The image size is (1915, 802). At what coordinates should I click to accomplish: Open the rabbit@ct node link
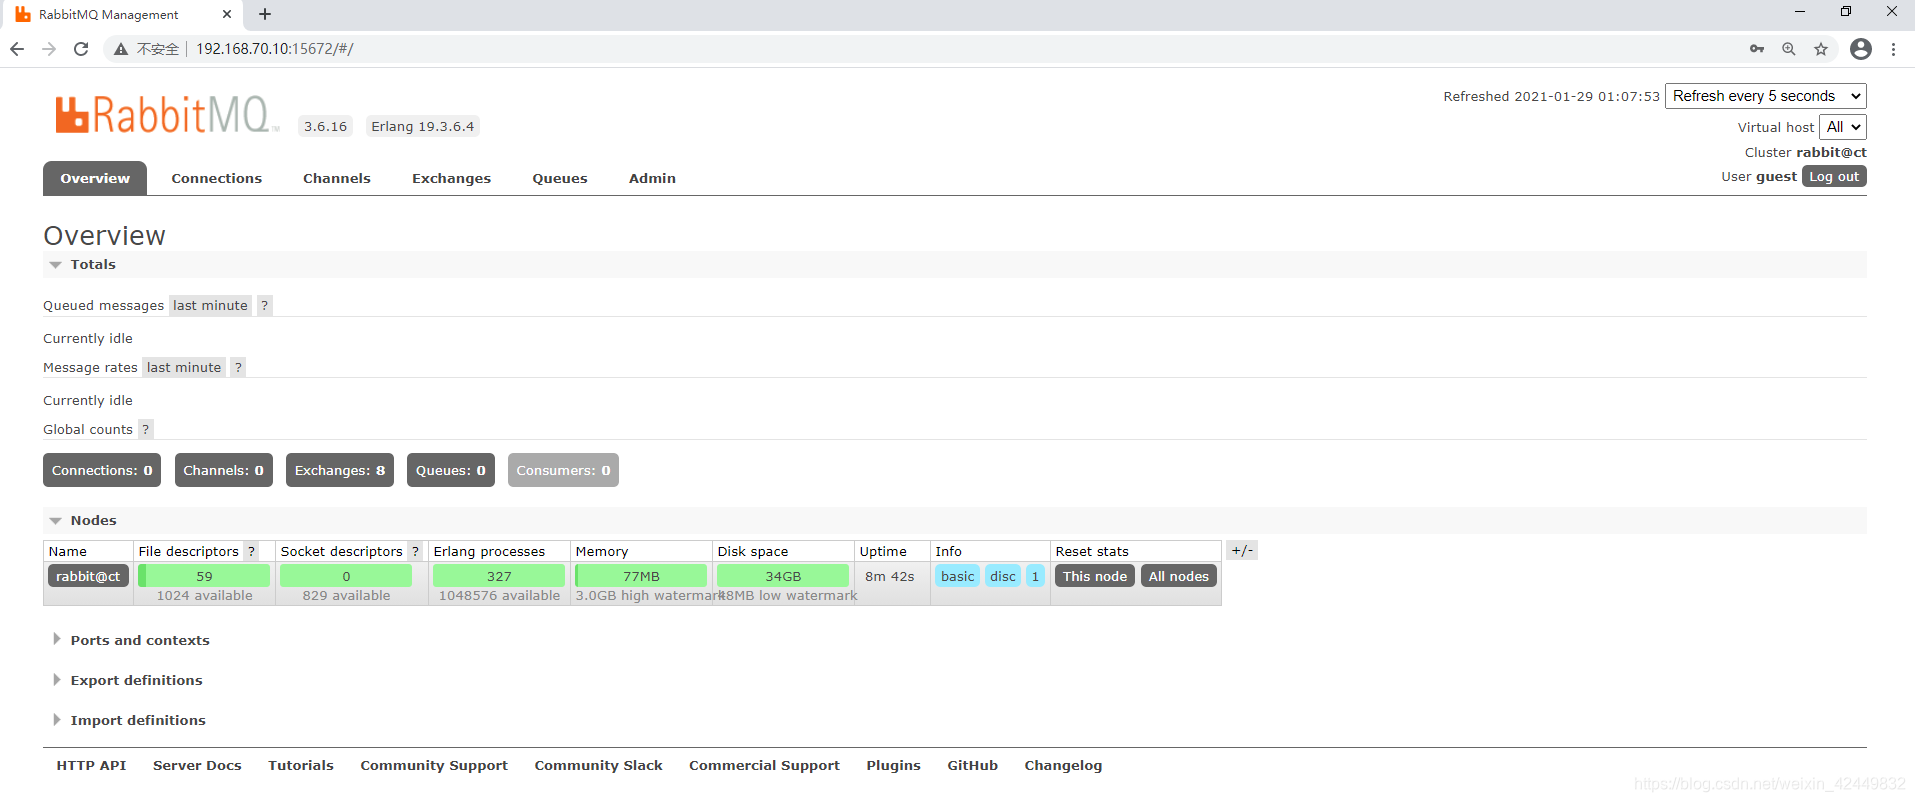[88, 577]
